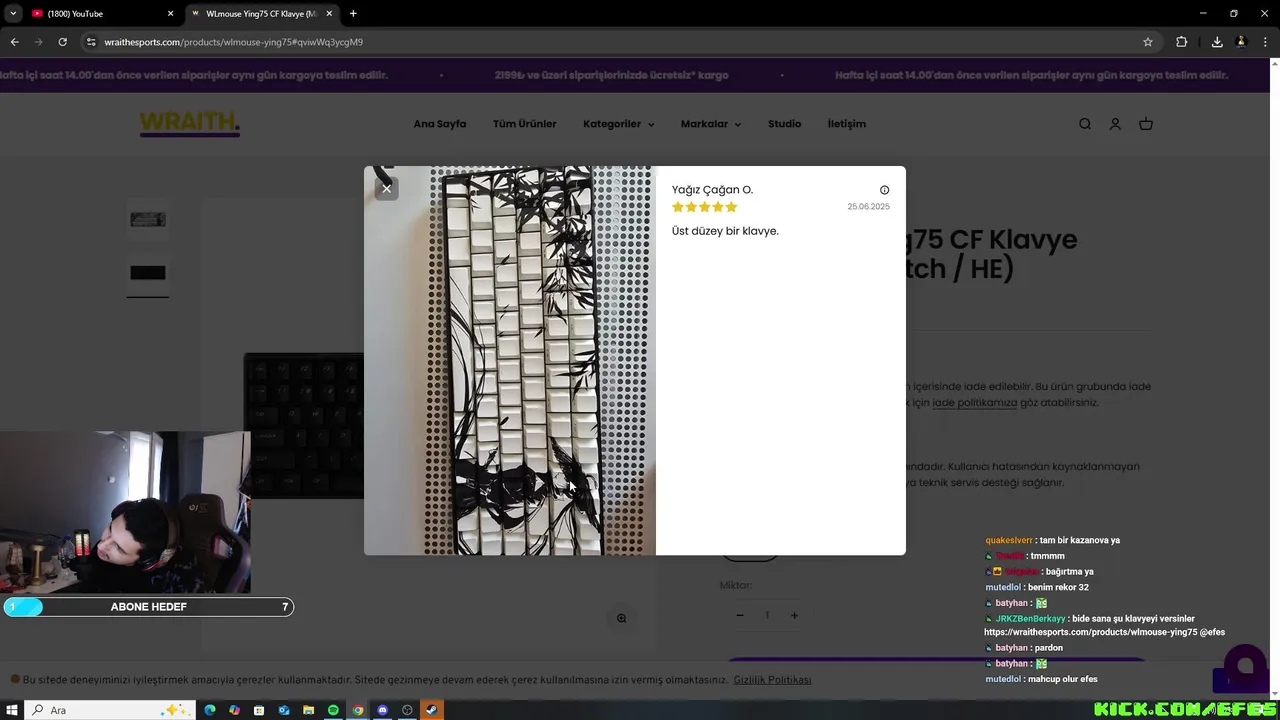Click the Abone Hedef progress bar
Viewport: 1280px width, 720px height.
(x=148, y=607)
